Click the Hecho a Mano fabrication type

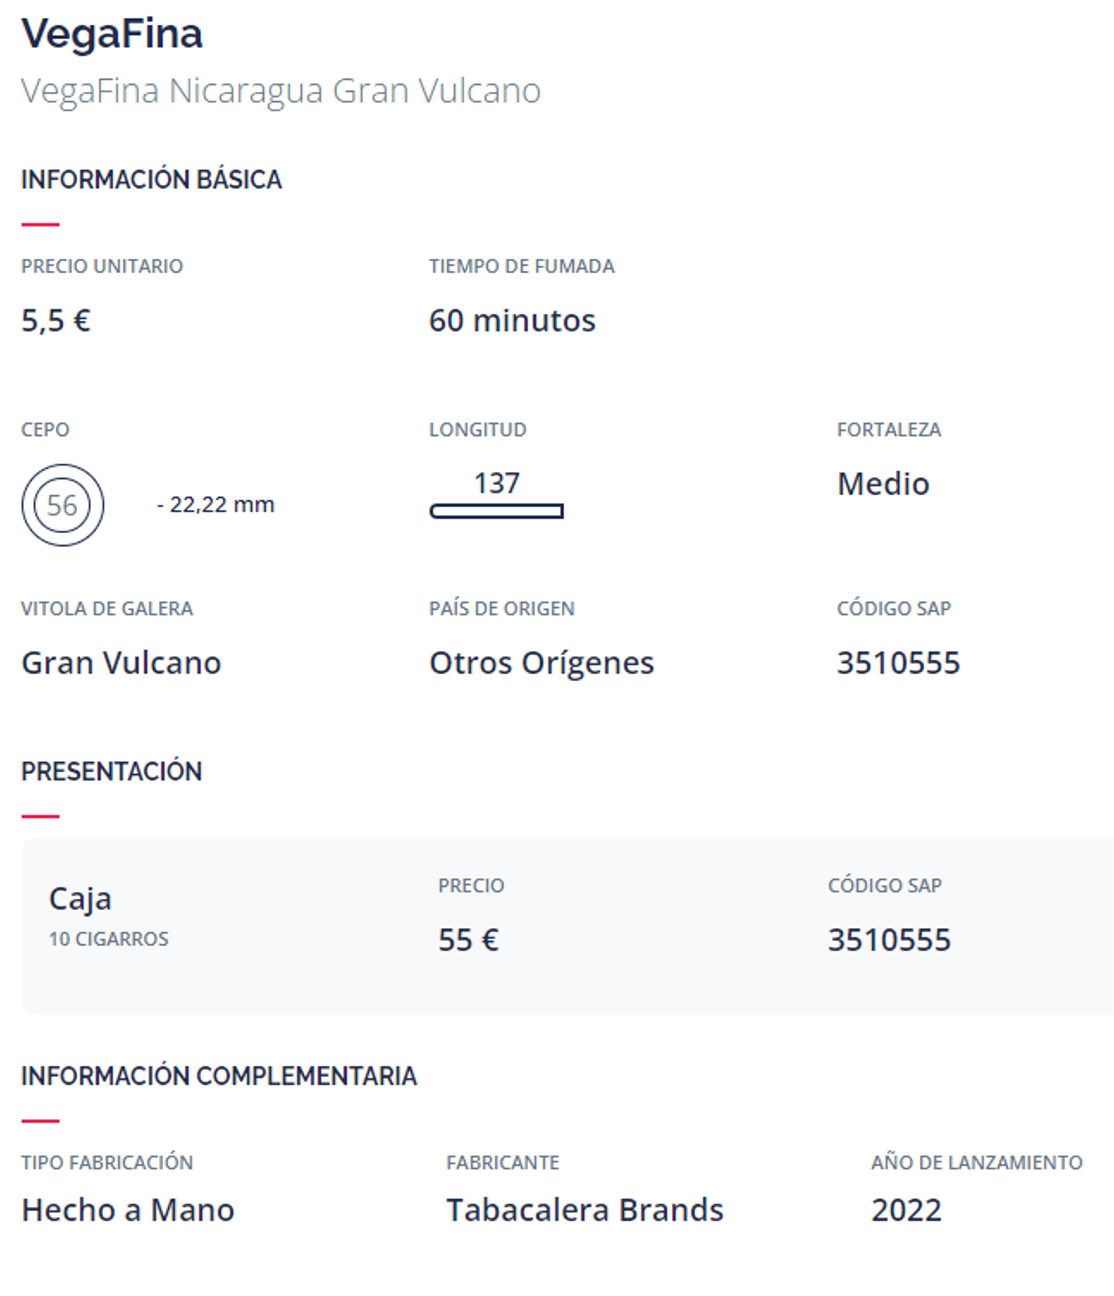click(128, 1210)
